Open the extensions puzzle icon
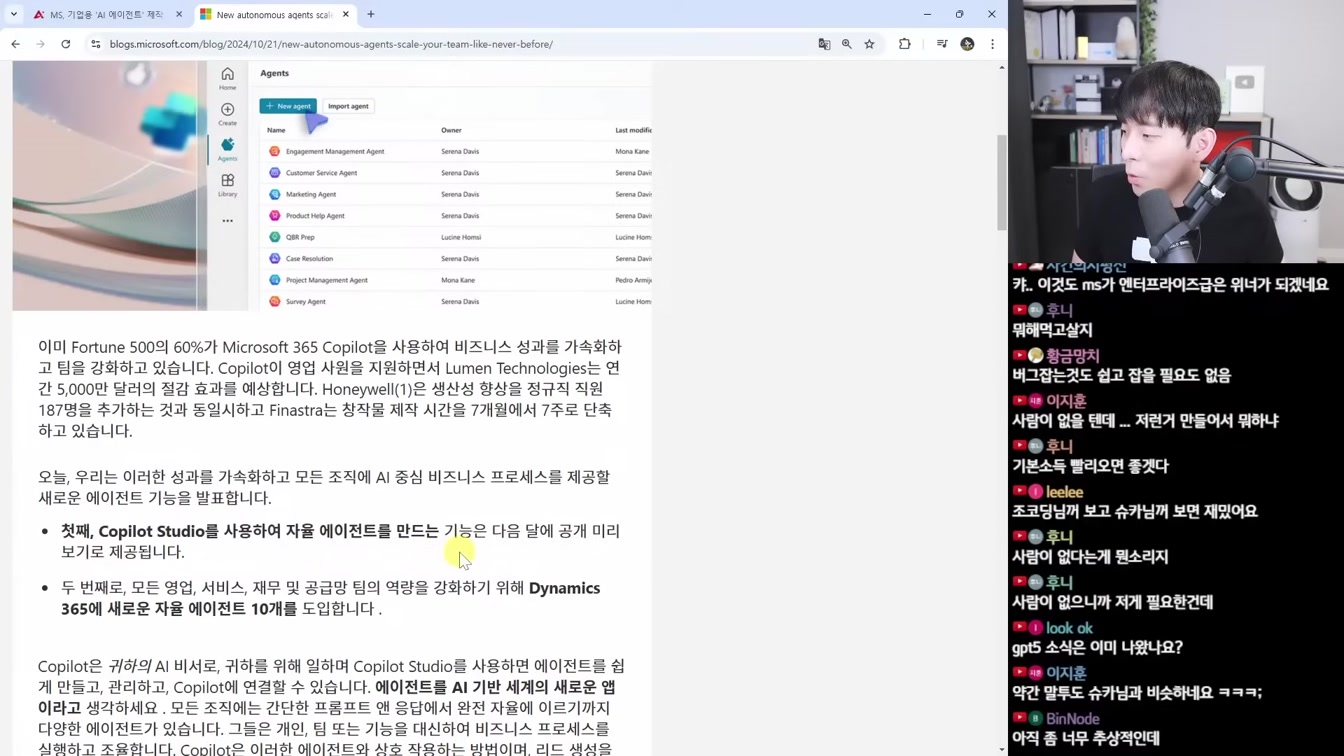Image resolution: width=1344 pixels, height=756 pixels. (x=905, y=44)
